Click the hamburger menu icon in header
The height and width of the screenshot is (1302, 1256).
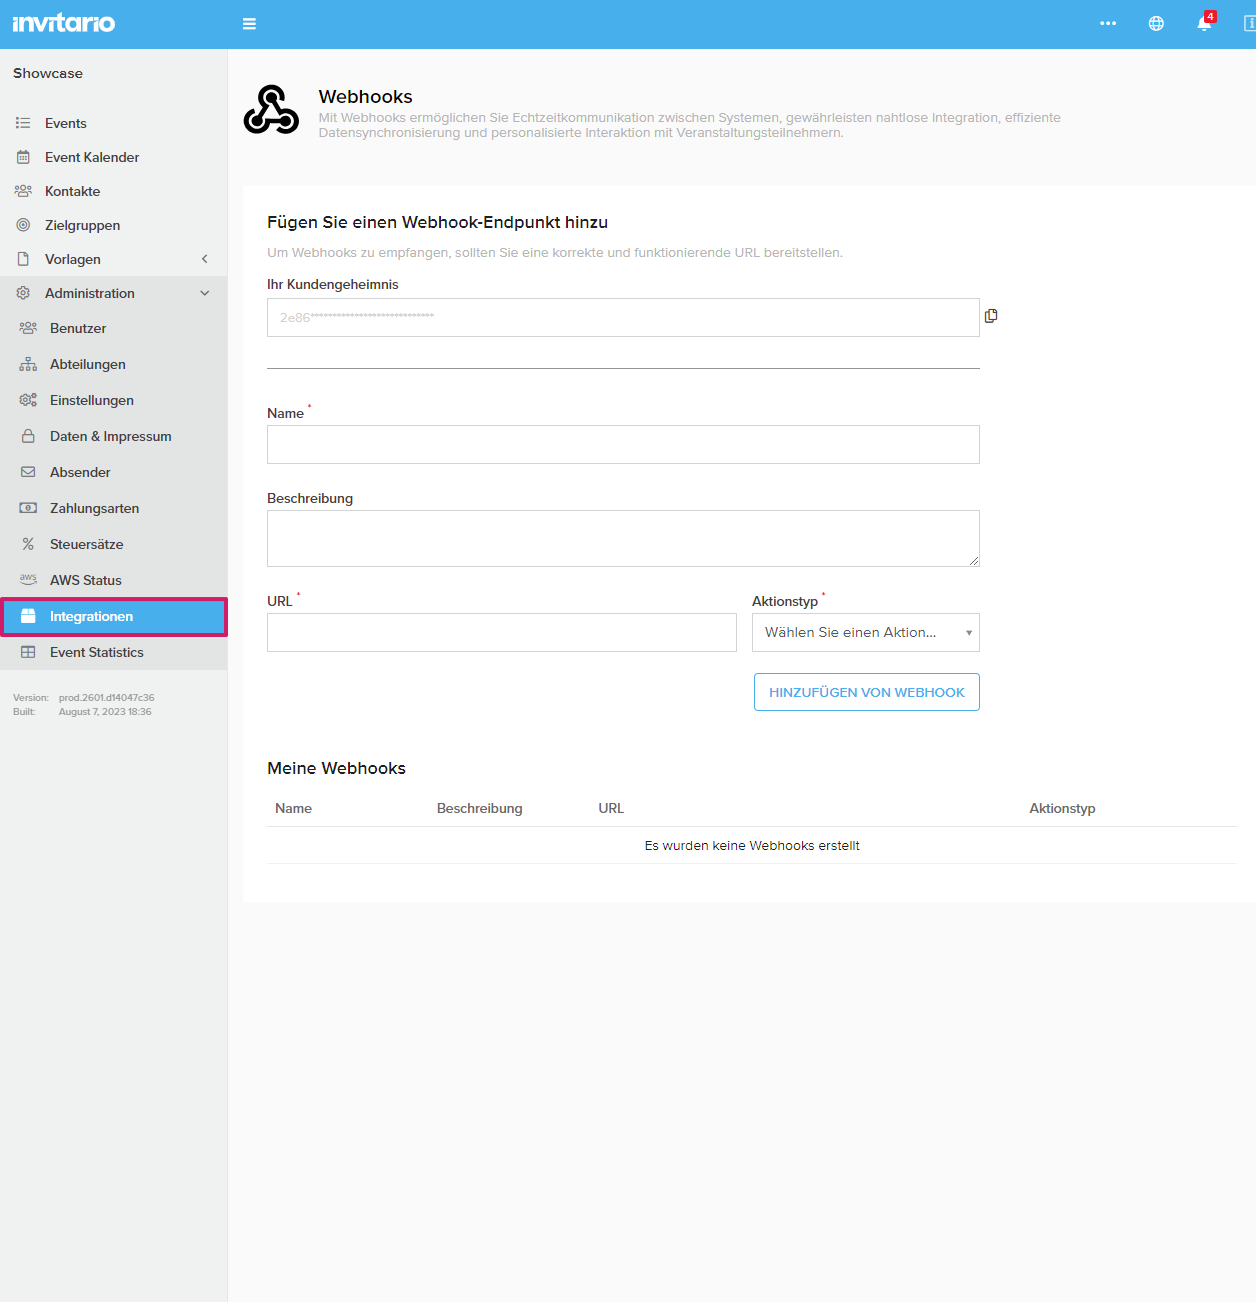click(249, 24)
